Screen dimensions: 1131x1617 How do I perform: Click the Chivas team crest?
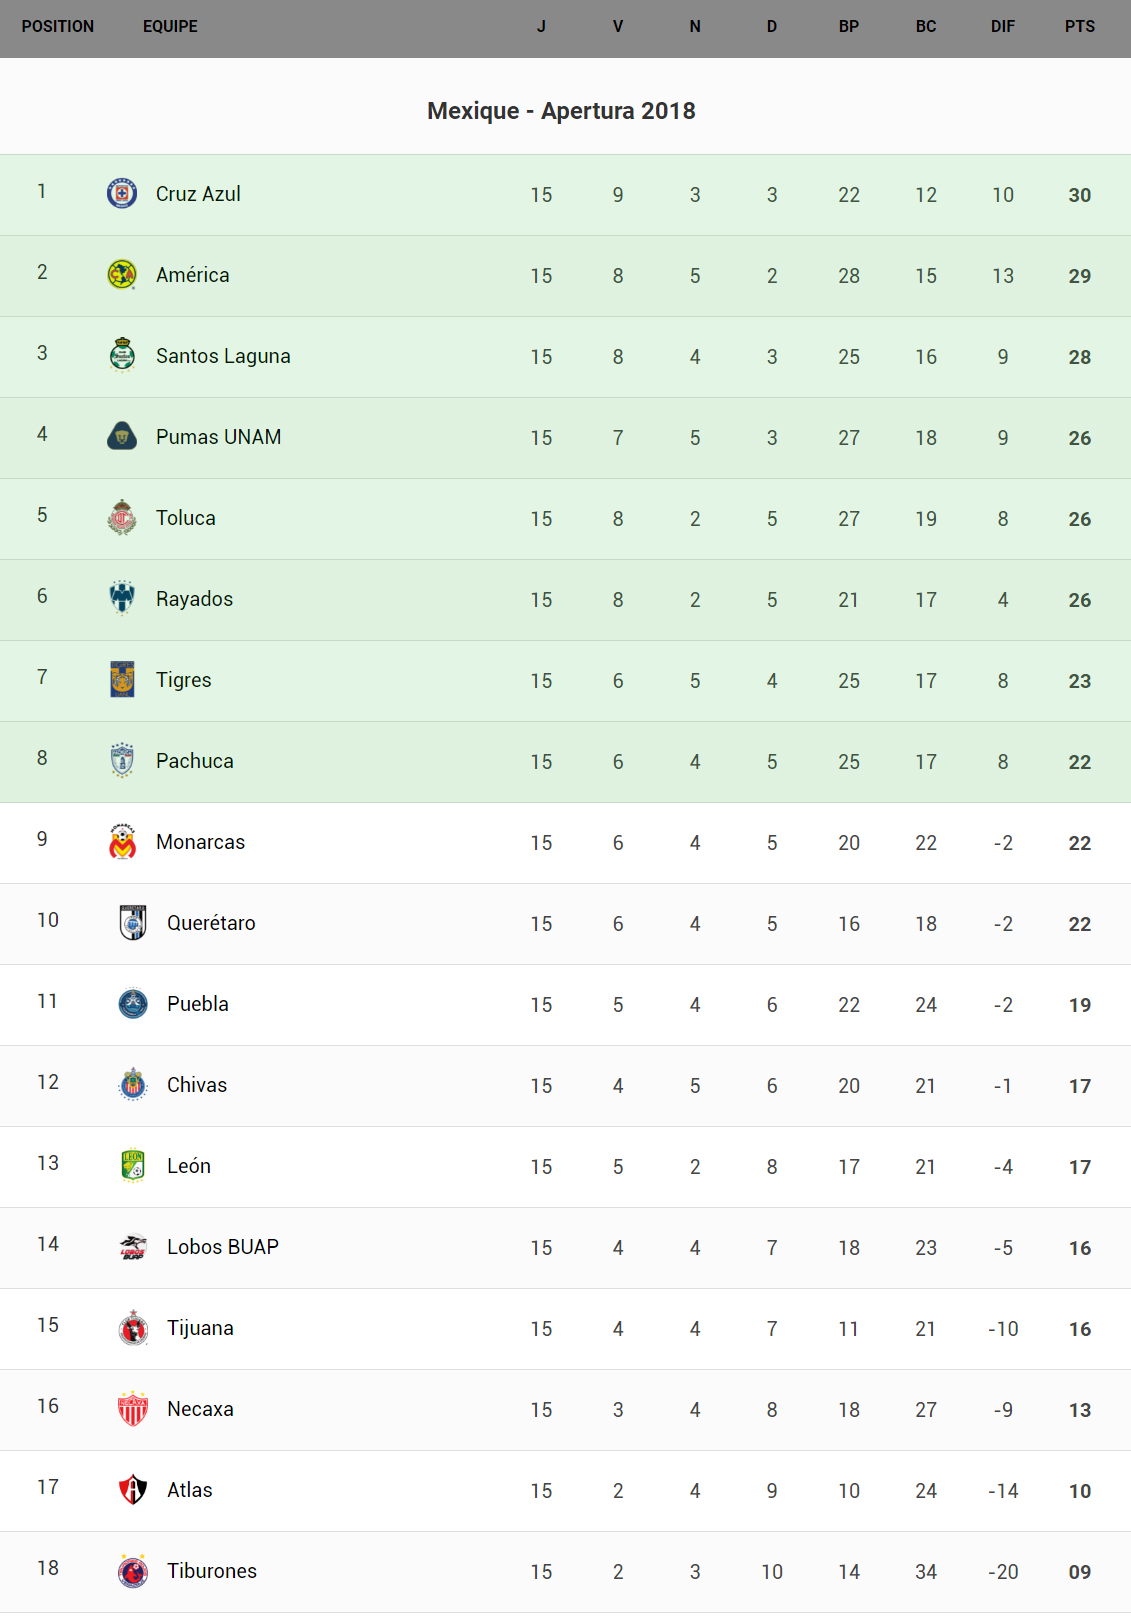[x=133, y=1084]
